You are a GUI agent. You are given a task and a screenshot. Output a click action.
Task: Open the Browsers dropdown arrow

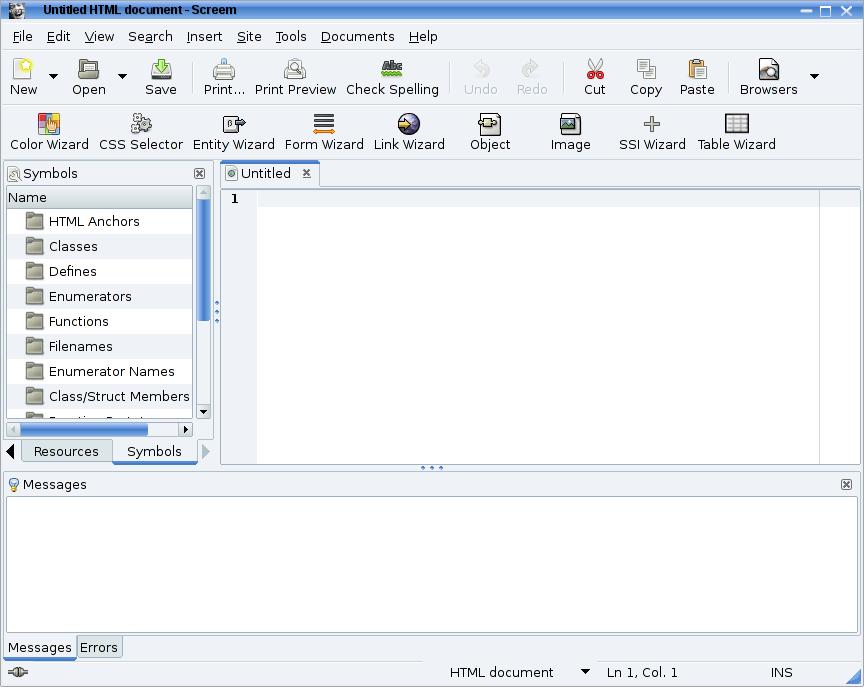coord(814,76)
